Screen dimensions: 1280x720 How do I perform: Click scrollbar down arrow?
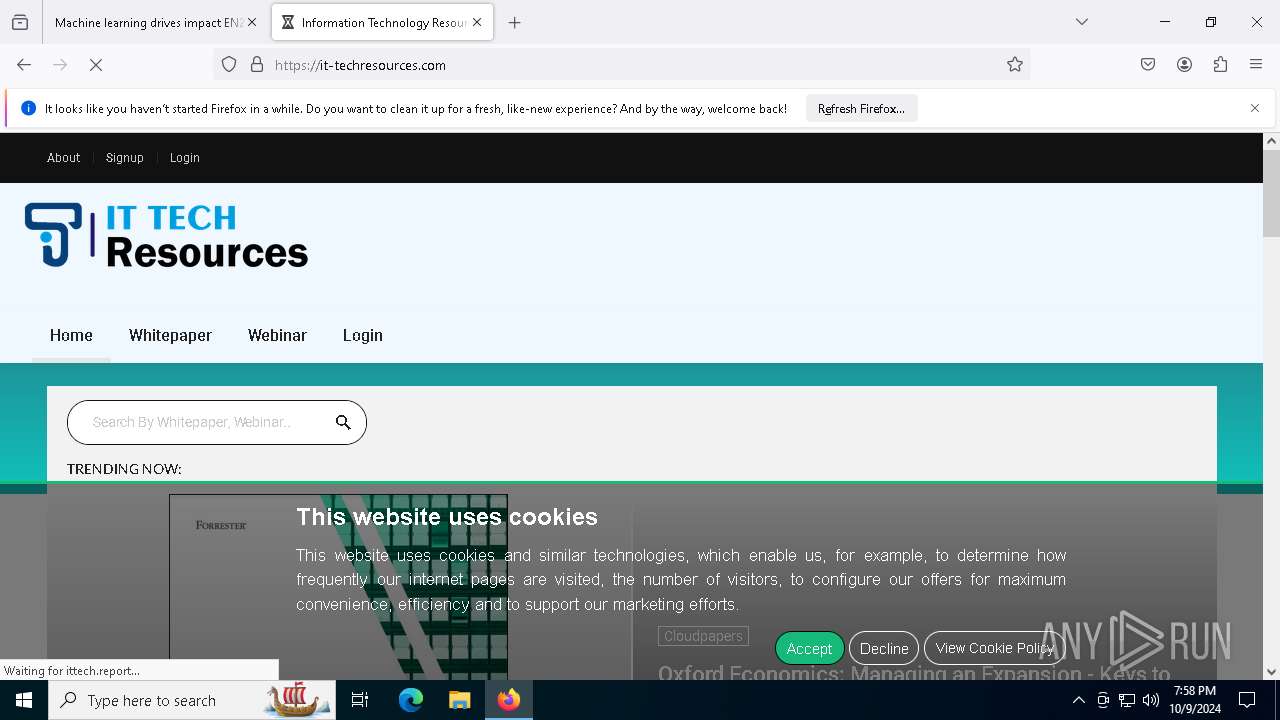pos(1271,672)
